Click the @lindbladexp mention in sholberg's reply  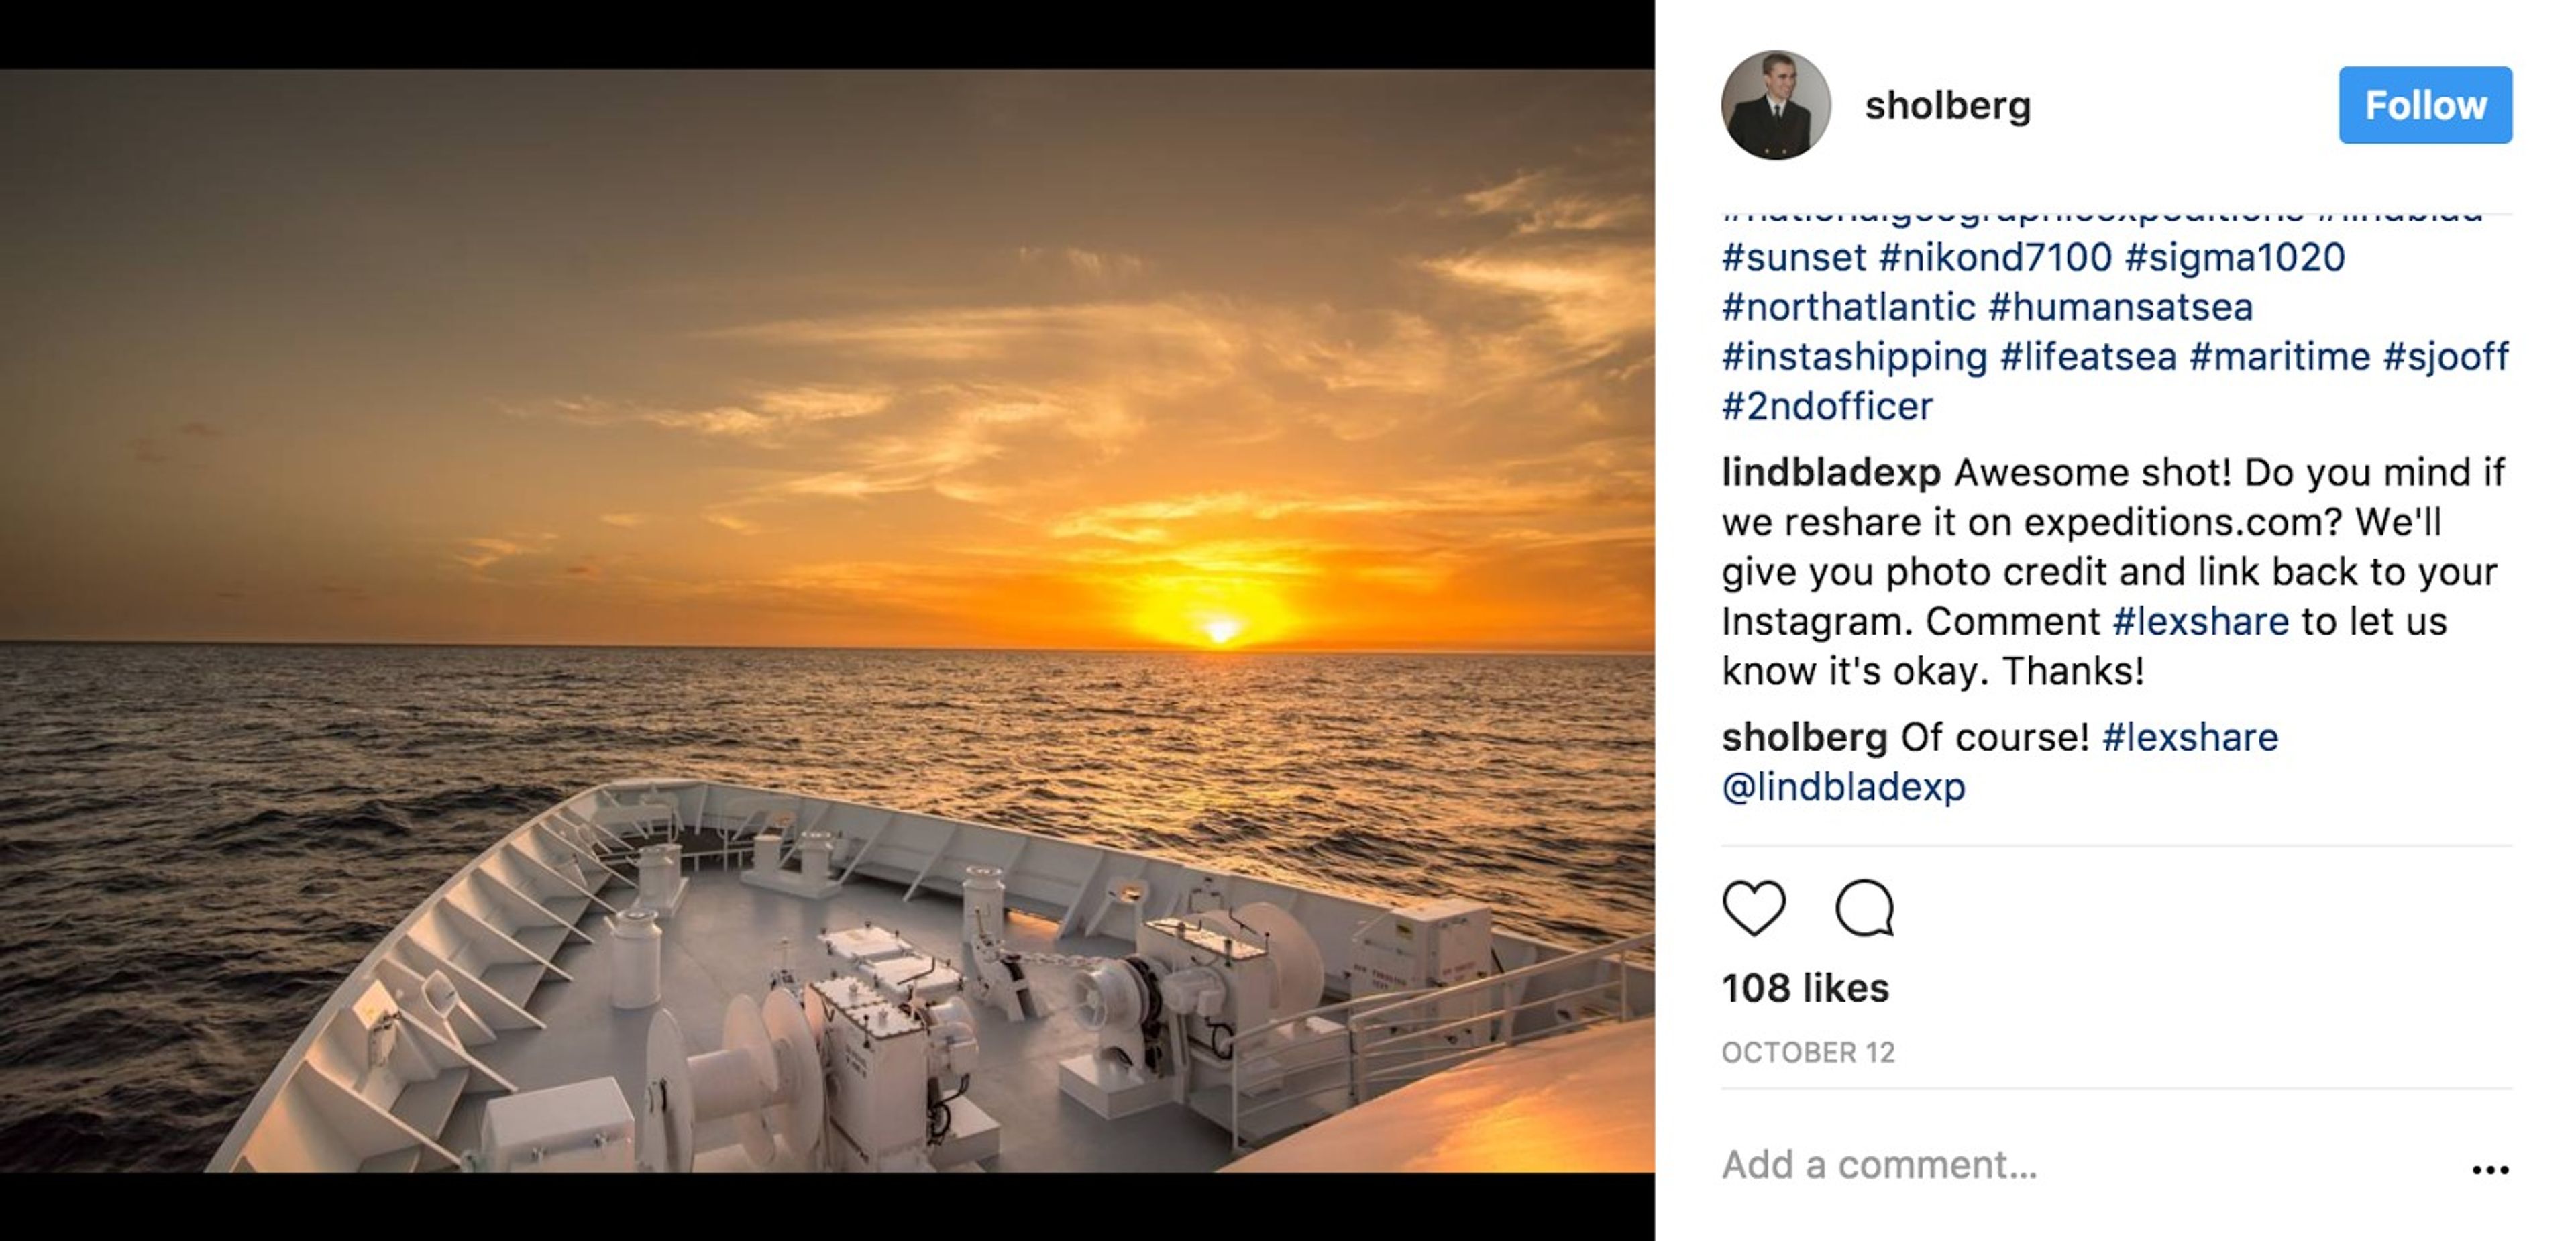(1843, 787)
